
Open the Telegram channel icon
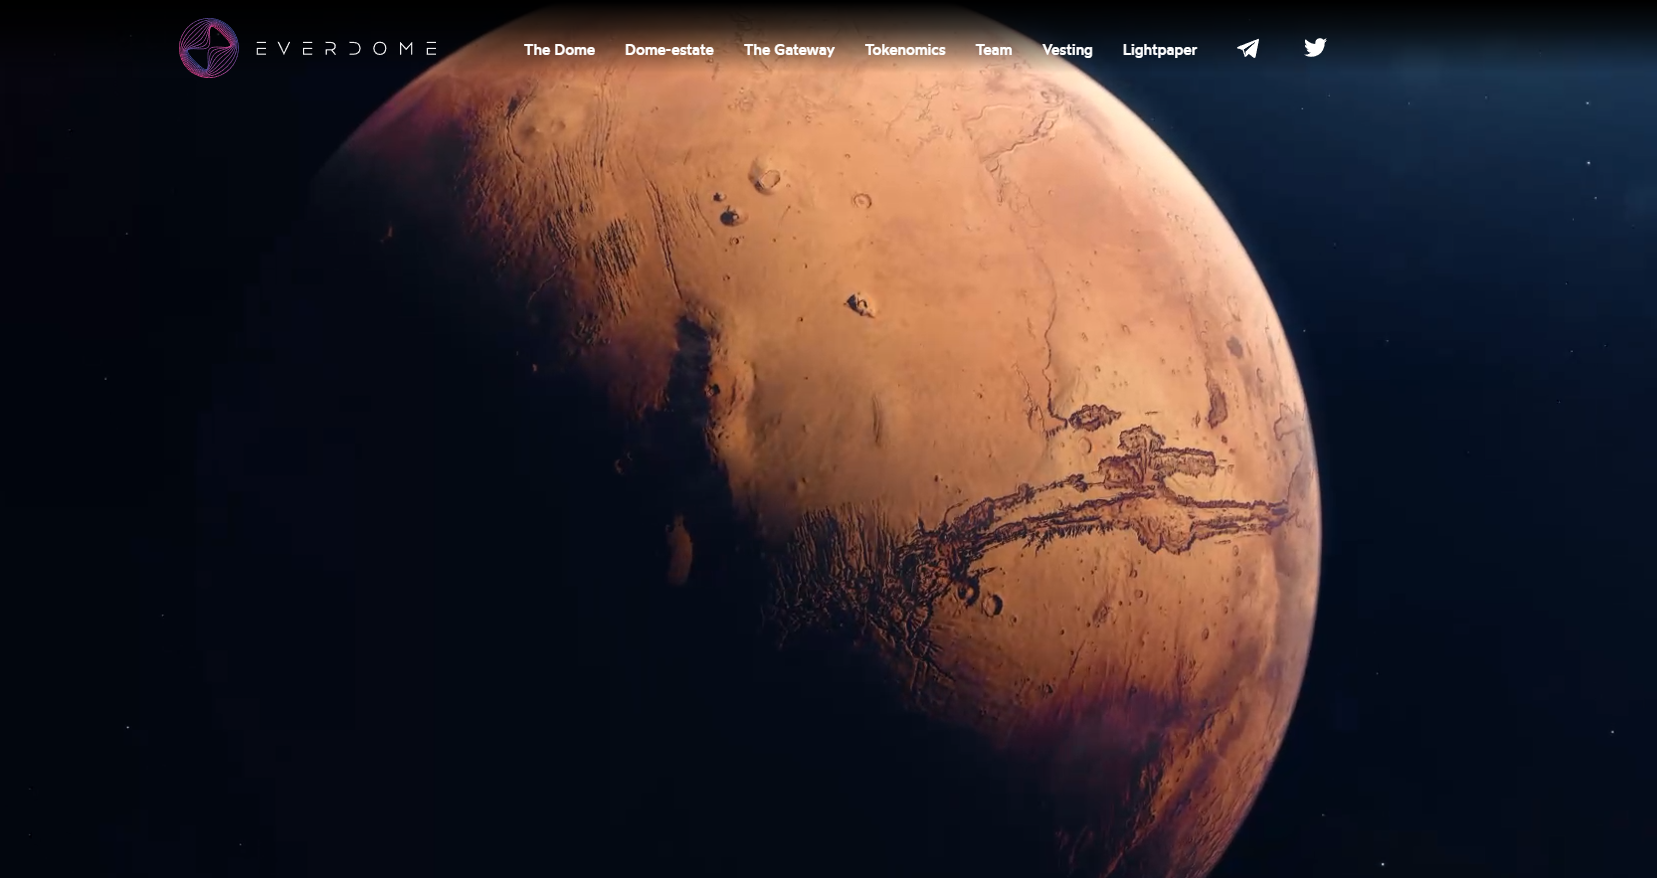point(1248,48)
